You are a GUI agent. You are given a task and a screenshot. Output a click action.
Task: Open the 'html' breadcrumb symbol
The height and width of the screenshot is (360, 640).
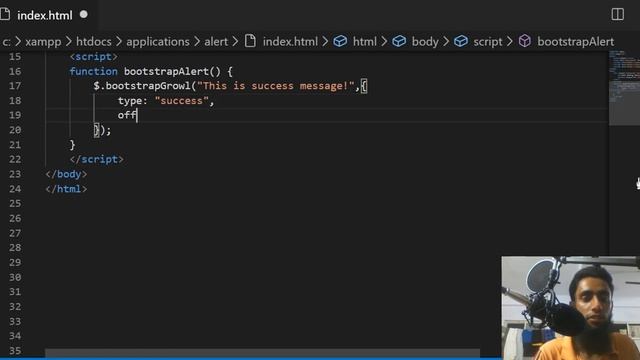click(x=364, y=42)
